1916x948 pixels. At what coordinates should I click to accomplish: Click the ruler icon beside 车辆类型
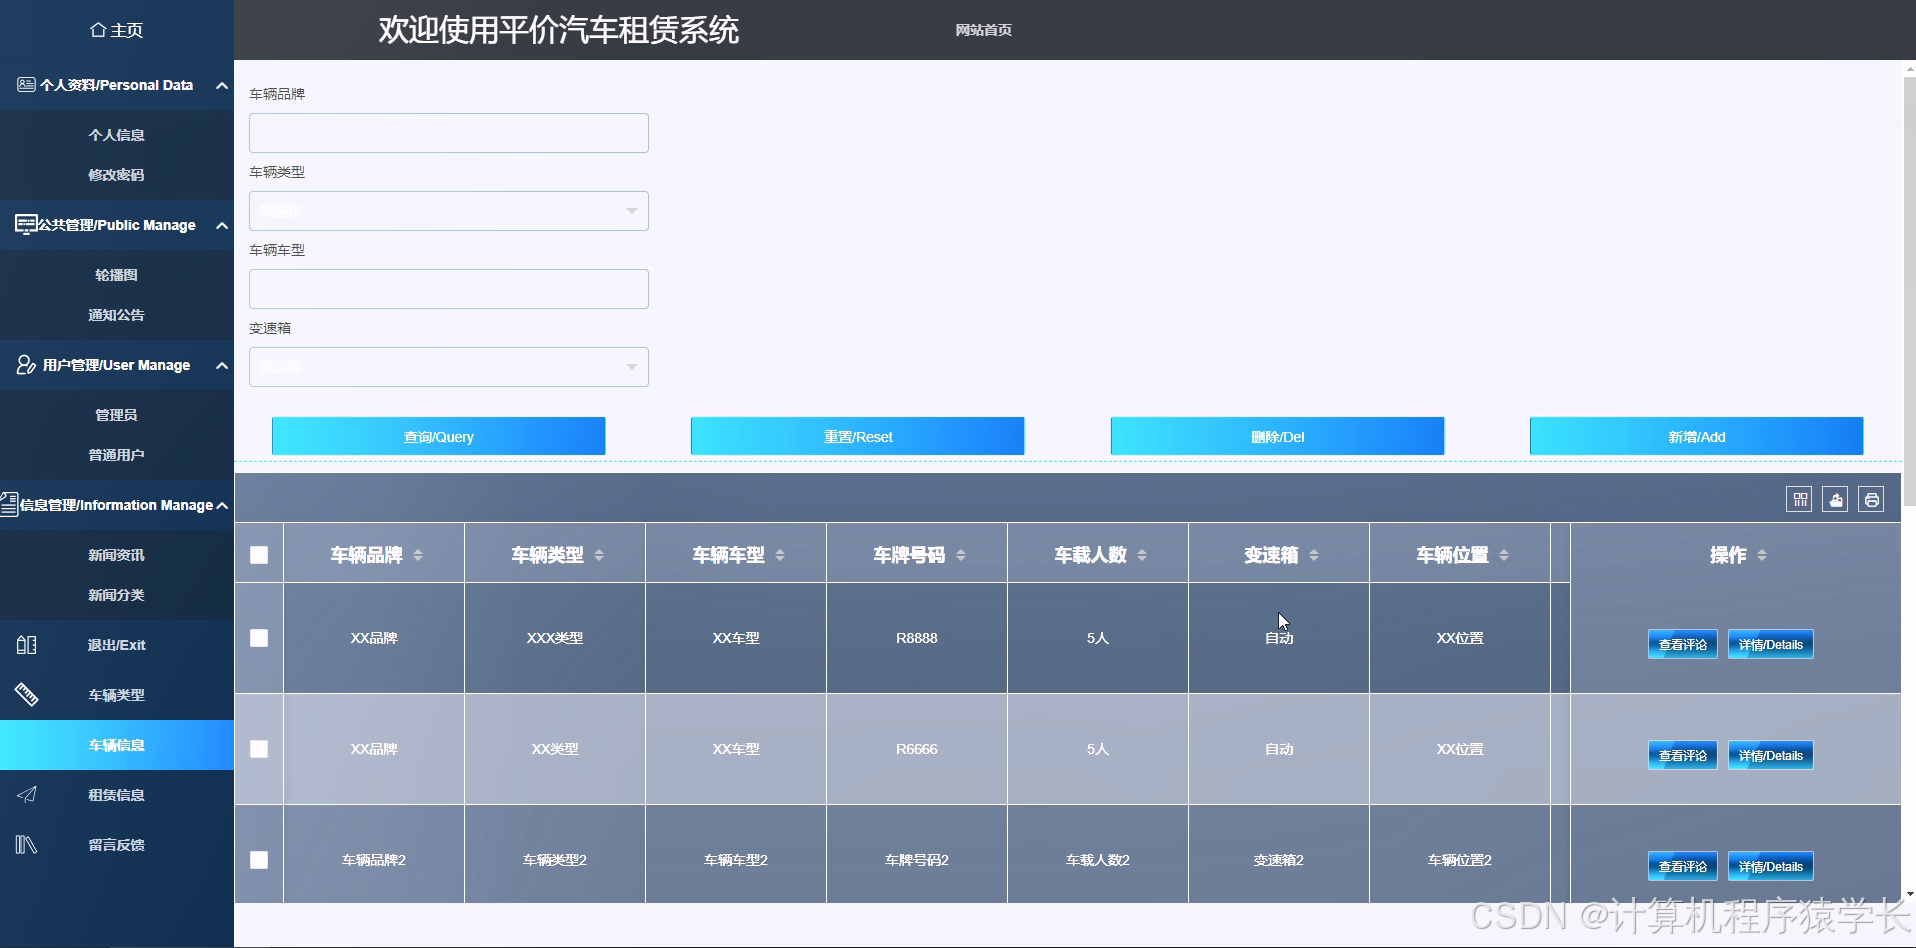[25, 694]
